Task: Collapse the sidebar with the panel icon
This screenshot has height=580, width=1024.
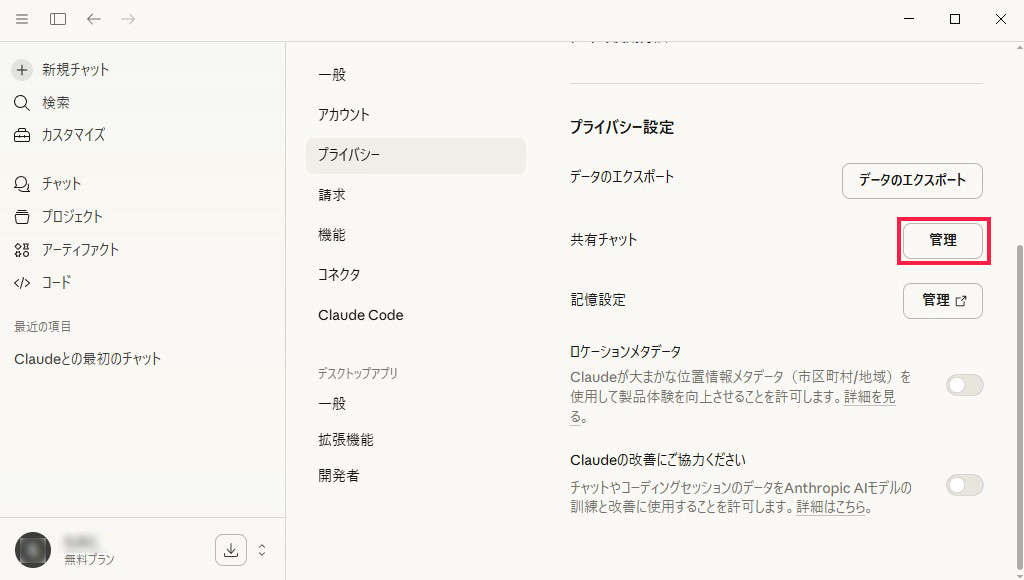Action: coord(57,18)
